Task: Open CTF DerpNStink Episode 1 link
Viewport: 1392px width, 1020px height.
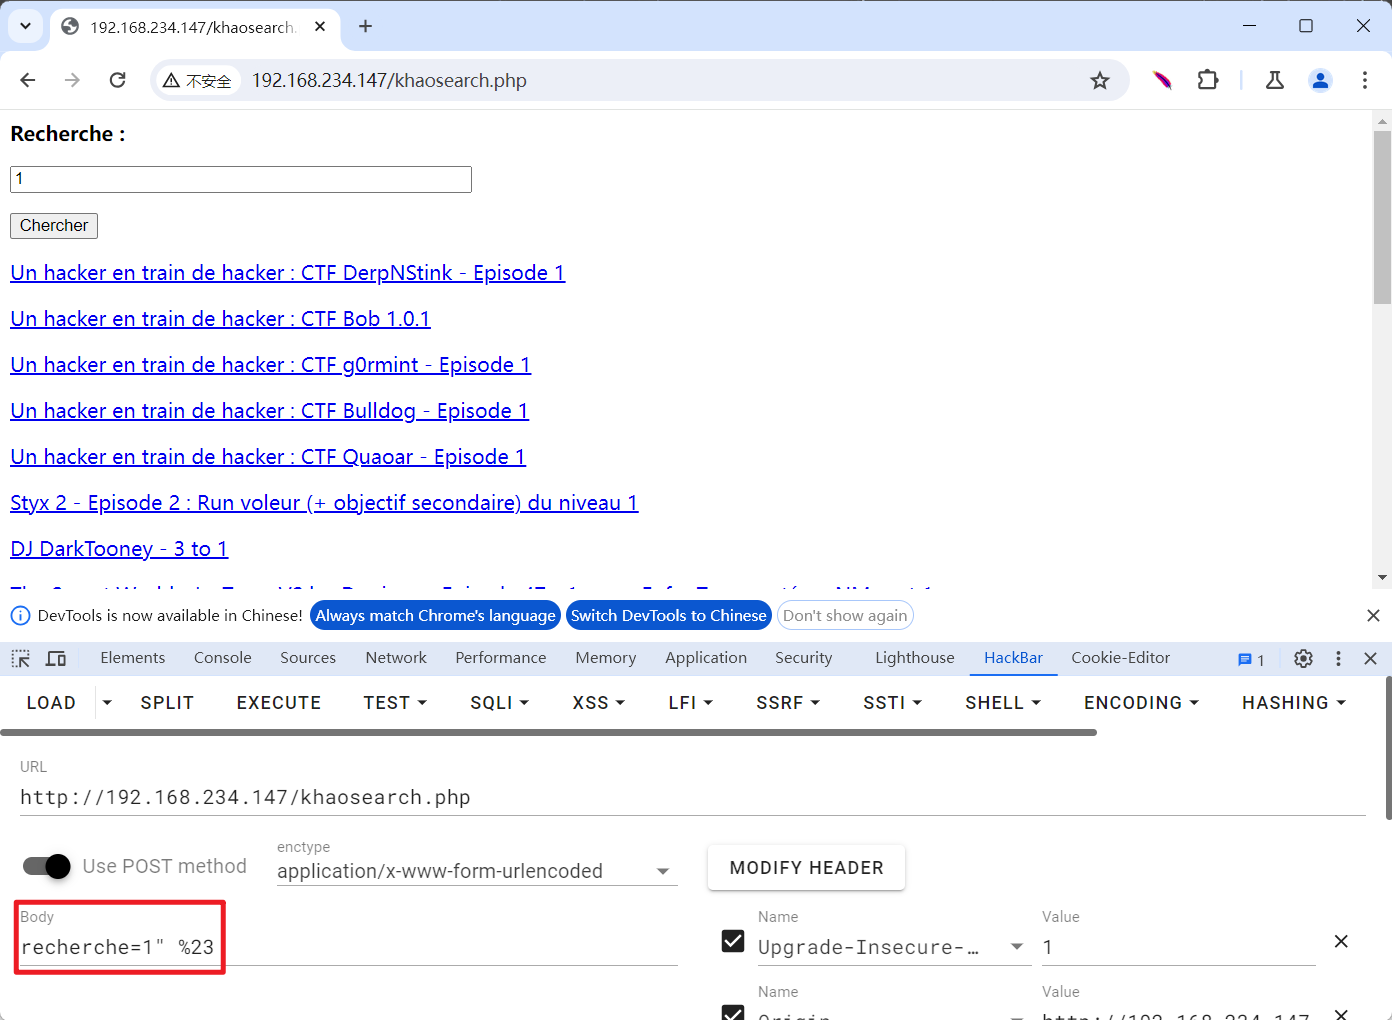Action: coord(287,273)
